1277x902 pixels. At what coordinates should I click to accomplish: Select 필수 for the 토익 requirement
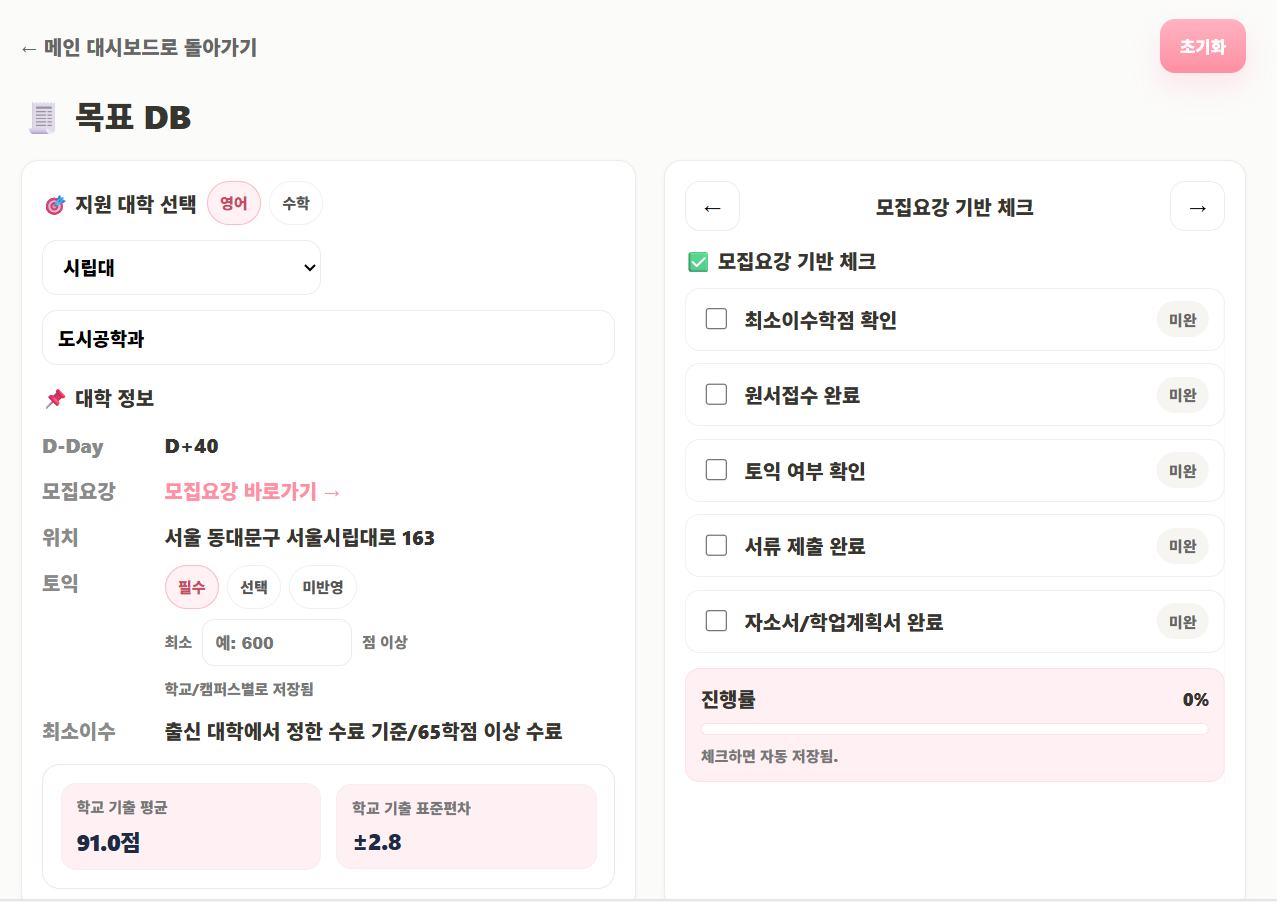[192, 587]
